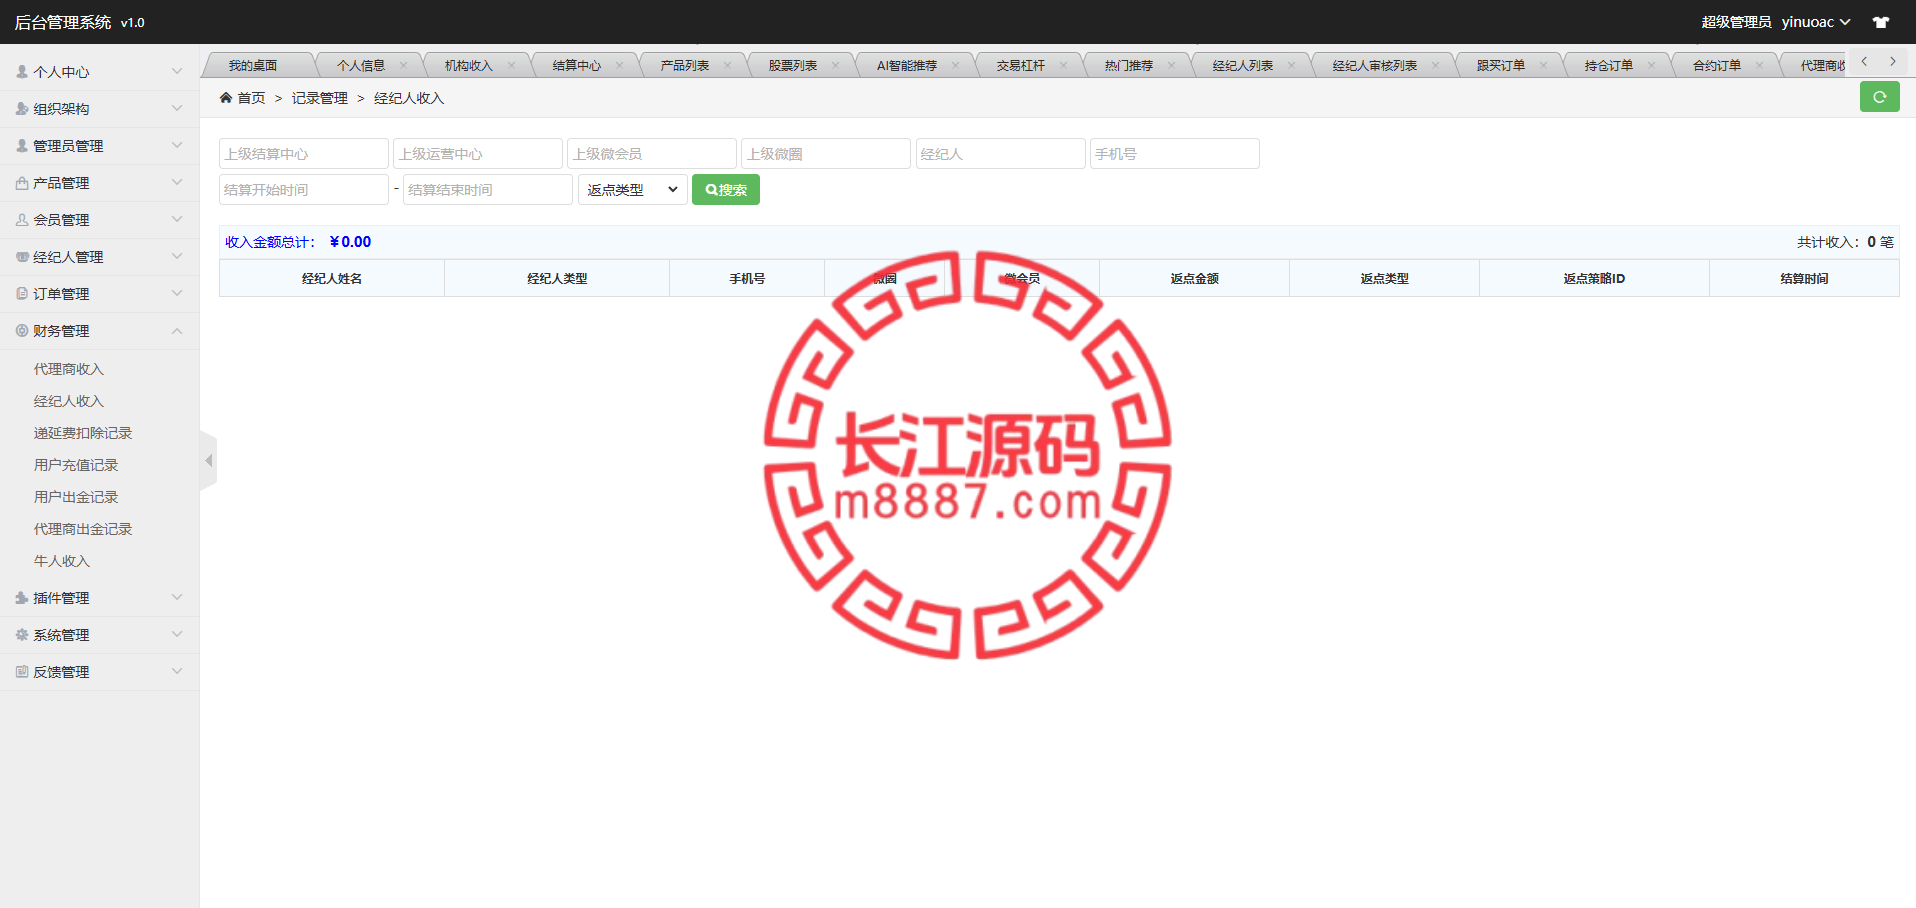The image size is (1916, 908).
Task: Open 牛人收入 in sidebar
Action: pyautogui.click(x=62, y=561)
